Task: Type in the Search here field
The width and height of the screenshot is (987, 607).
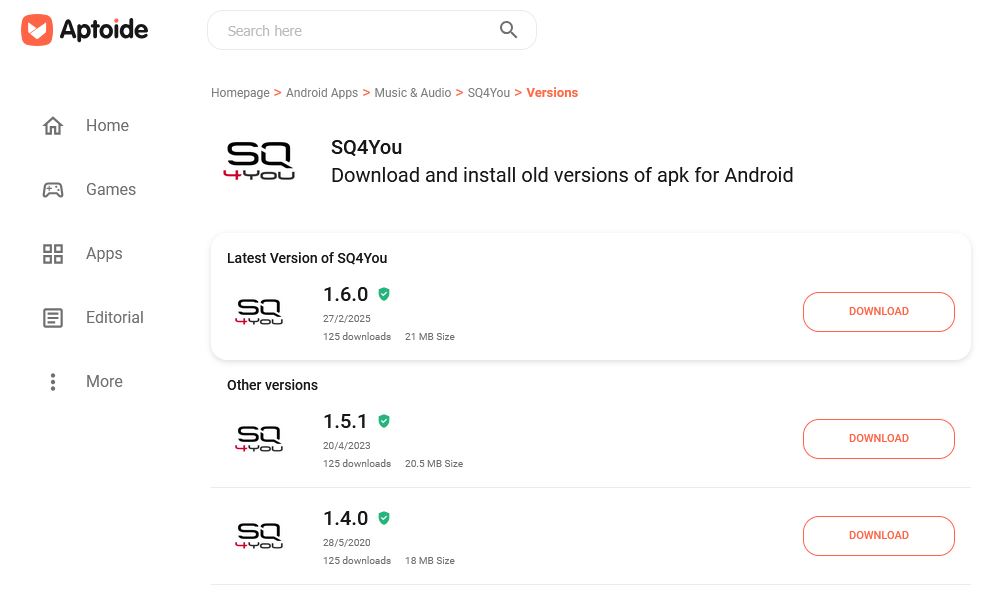Action: [355, 31]
